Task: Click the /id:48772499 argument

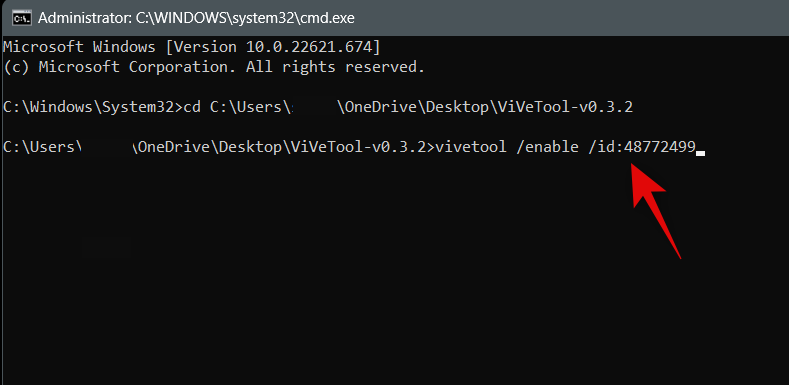Action: [x=642, y=147]
